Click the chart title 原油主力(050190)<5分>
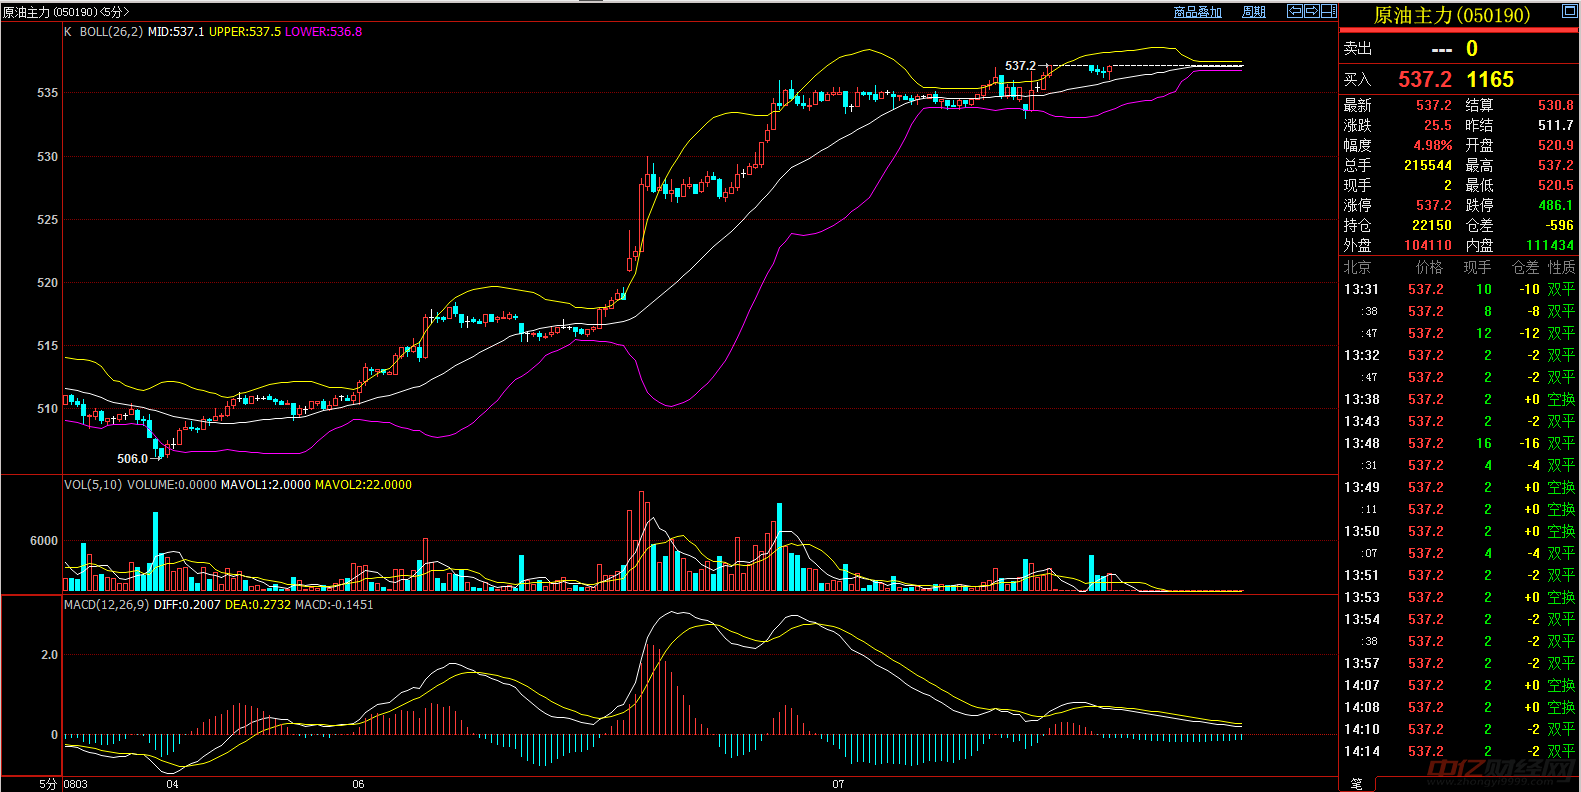Screen dimensions: 1581x792 (66, 12)
